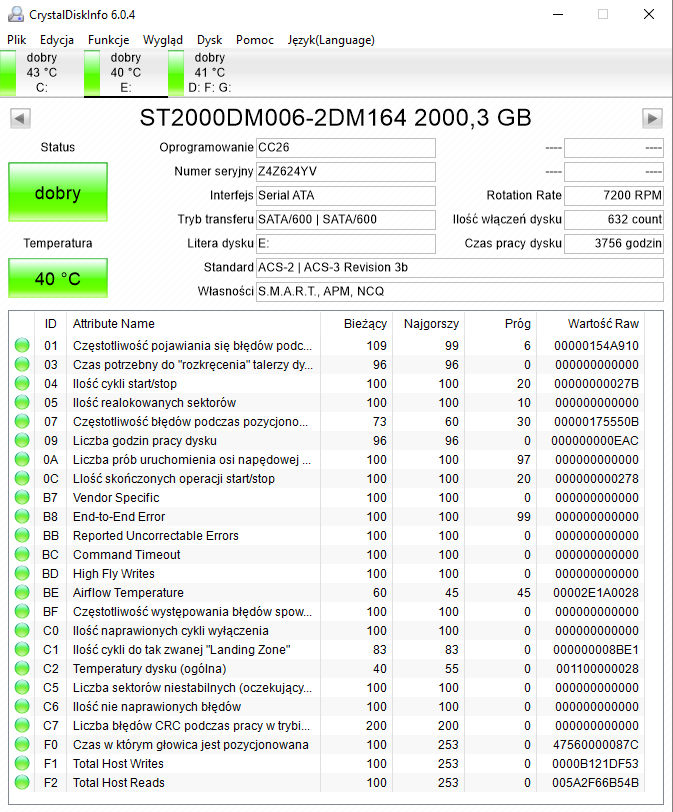The height and width of the screenshot is (812, 673).
Task: Select row 'Ilość realokowanych sektorów'
Action: point(327,402)
